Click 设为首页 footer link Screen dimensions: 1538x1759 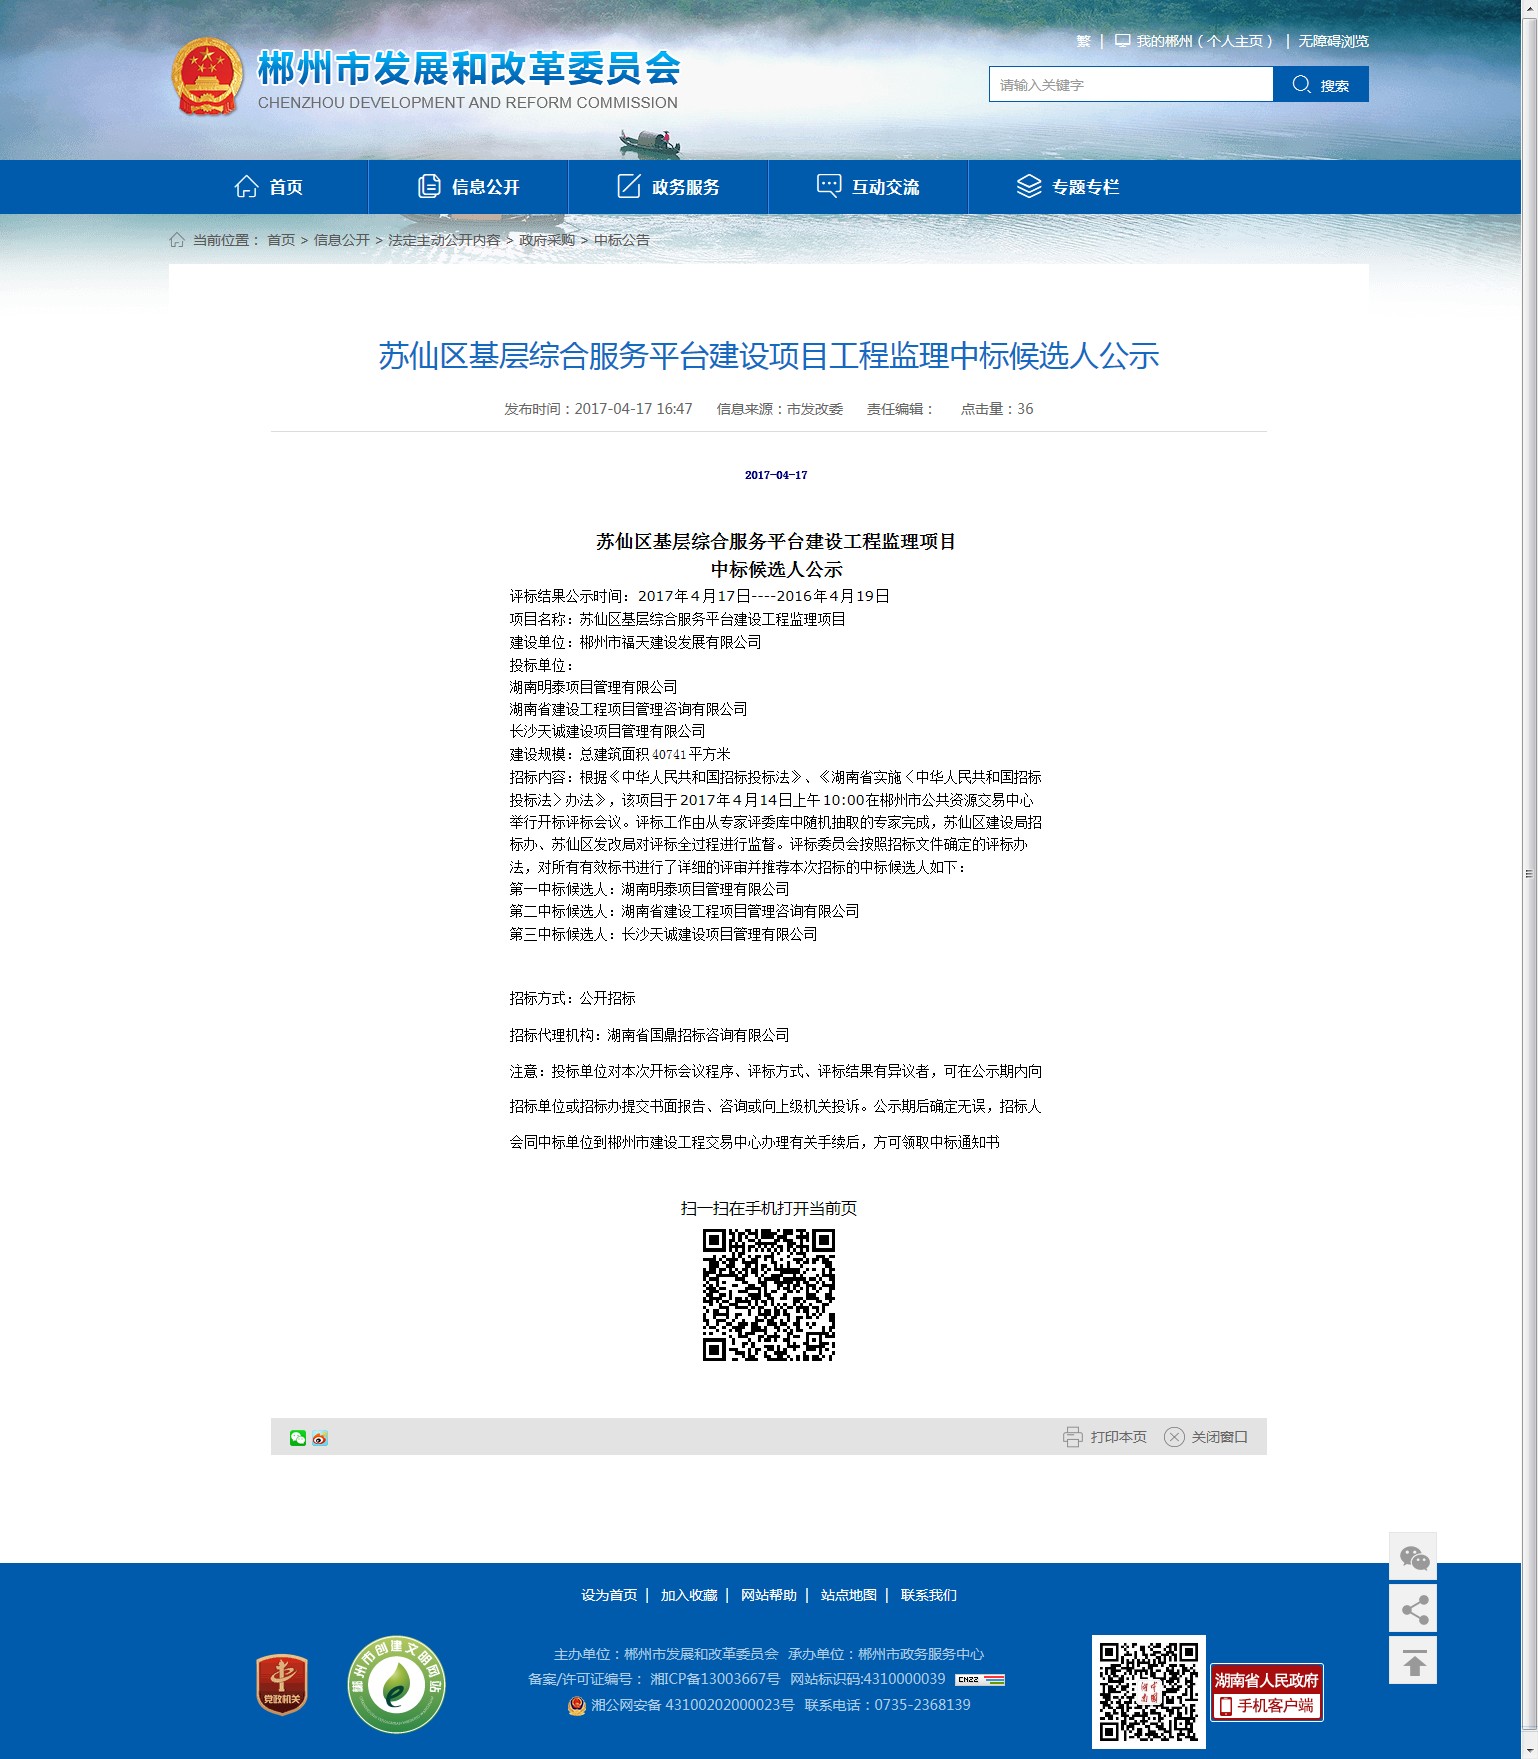[609, 1595]
